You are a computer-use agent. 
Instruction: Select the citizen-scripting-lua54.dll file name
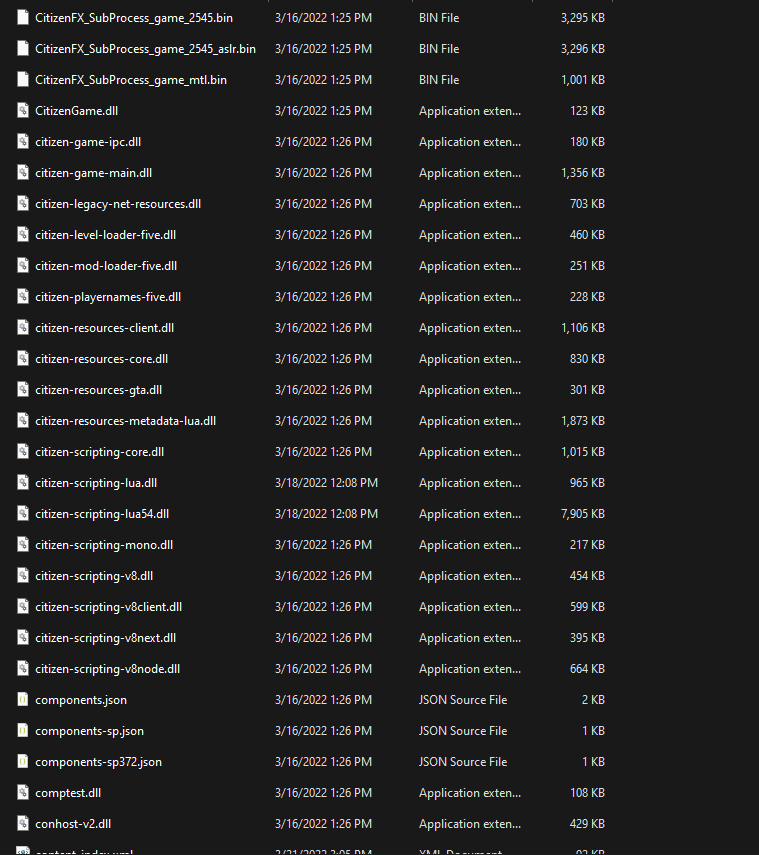pos(103,514)
